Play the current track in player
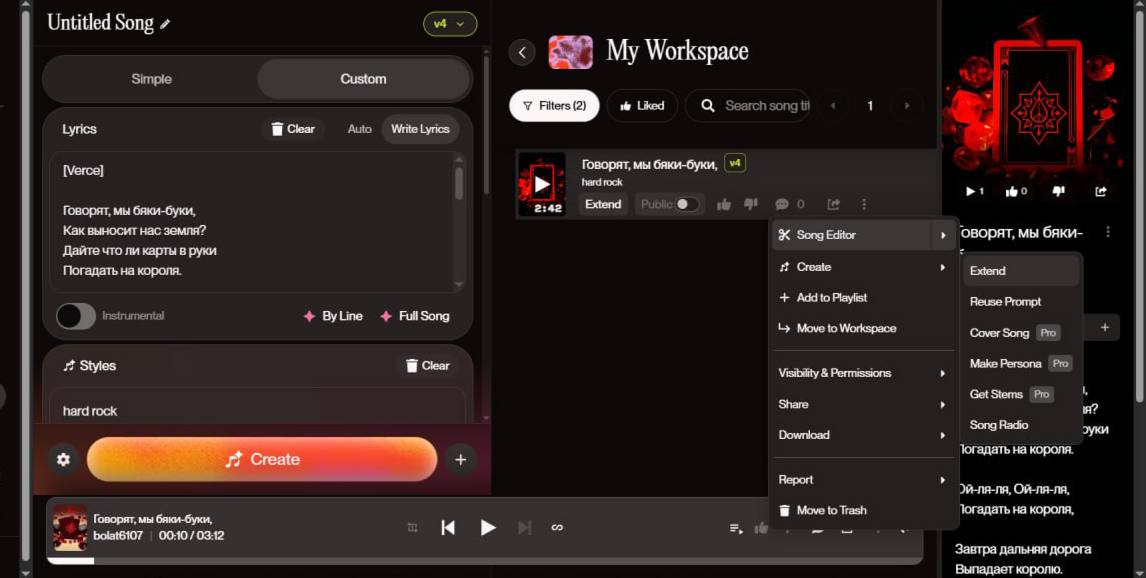1146x578 pixels. click(487, 528)
